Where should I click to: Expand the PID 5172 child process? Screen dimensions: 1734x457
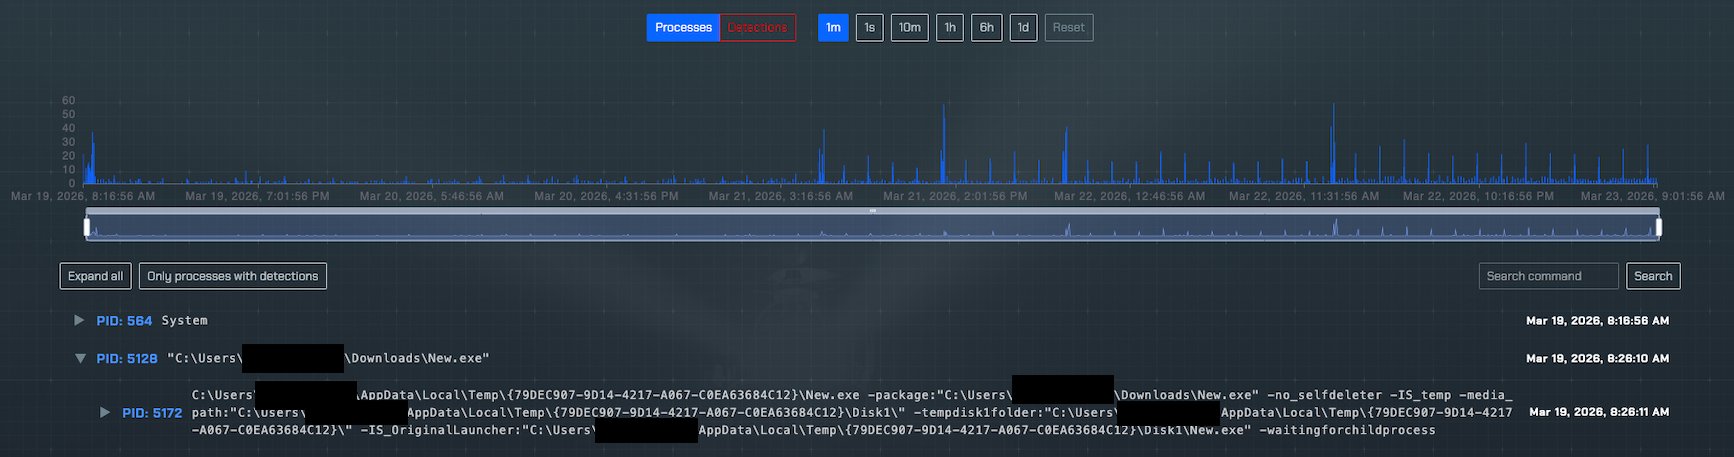point(105,412)
